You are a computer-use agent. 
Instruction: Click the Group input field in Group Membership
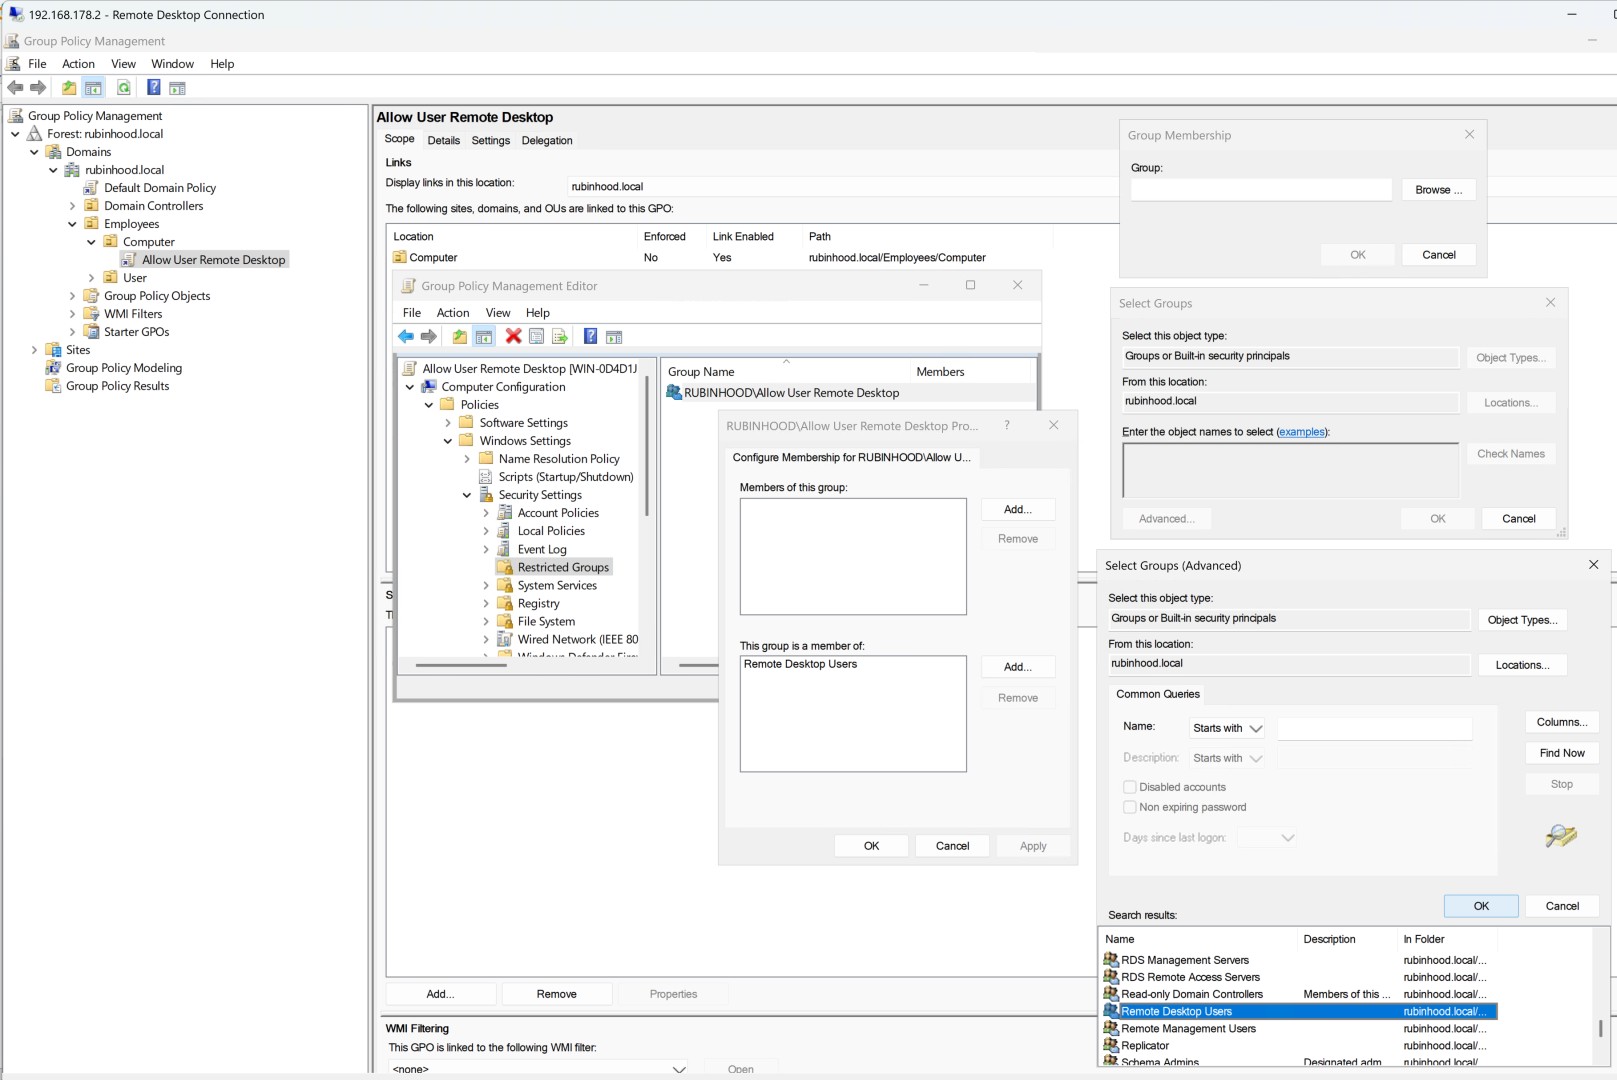pyautogui.click(x=1261, y=190)
